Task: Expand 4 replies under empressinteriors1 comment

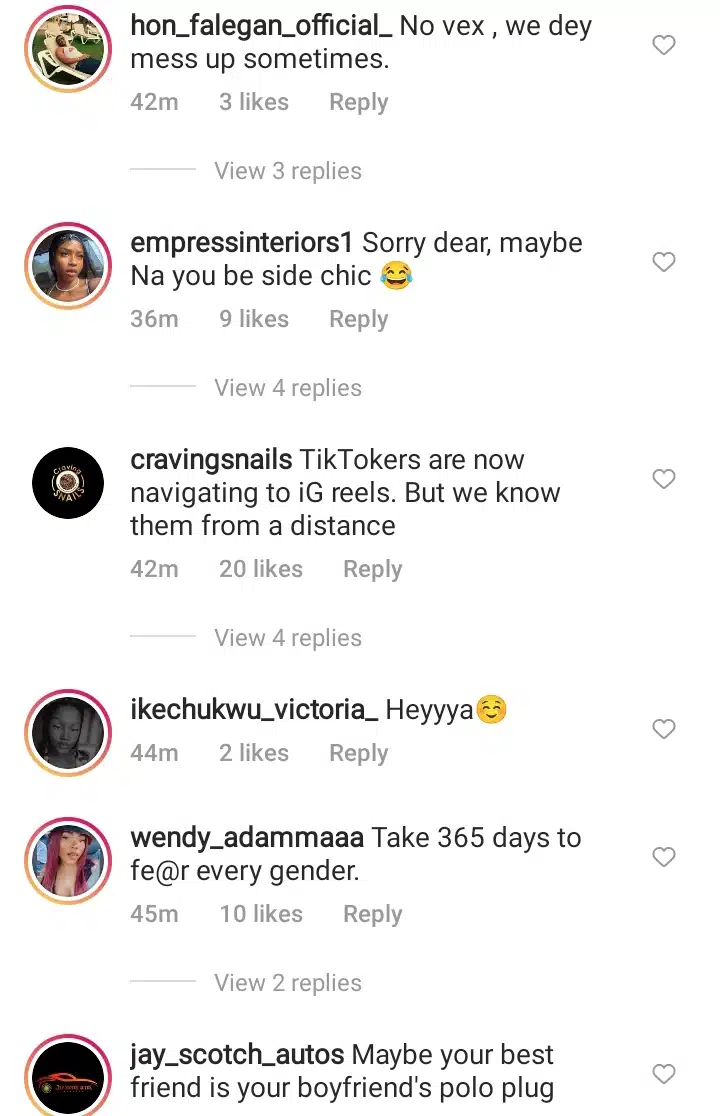Action: coord(287,388)
